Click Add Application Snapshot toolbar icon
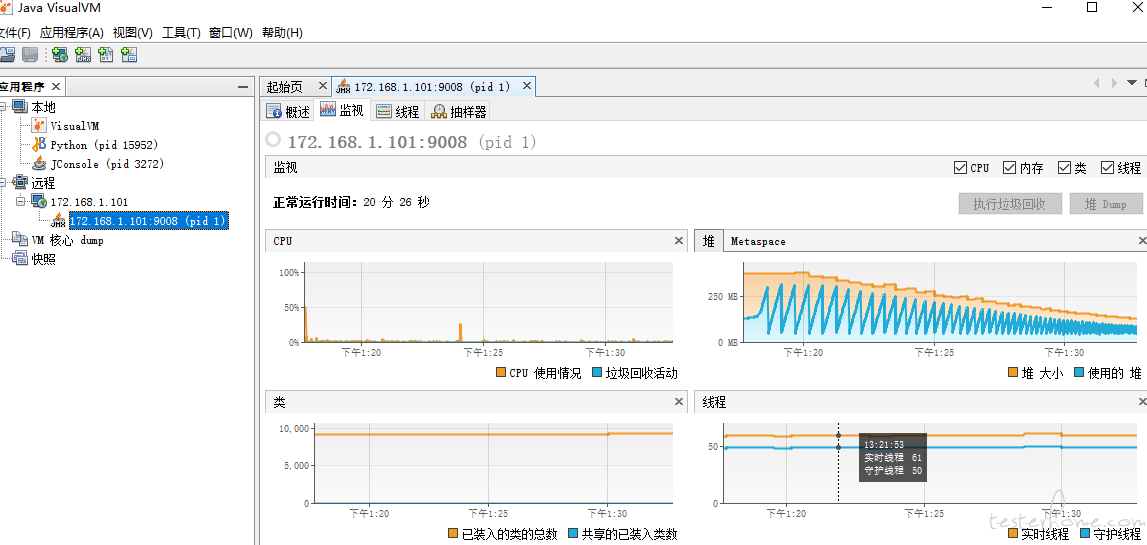Viewport: 1147px width, 545px height. coord(129,54)
